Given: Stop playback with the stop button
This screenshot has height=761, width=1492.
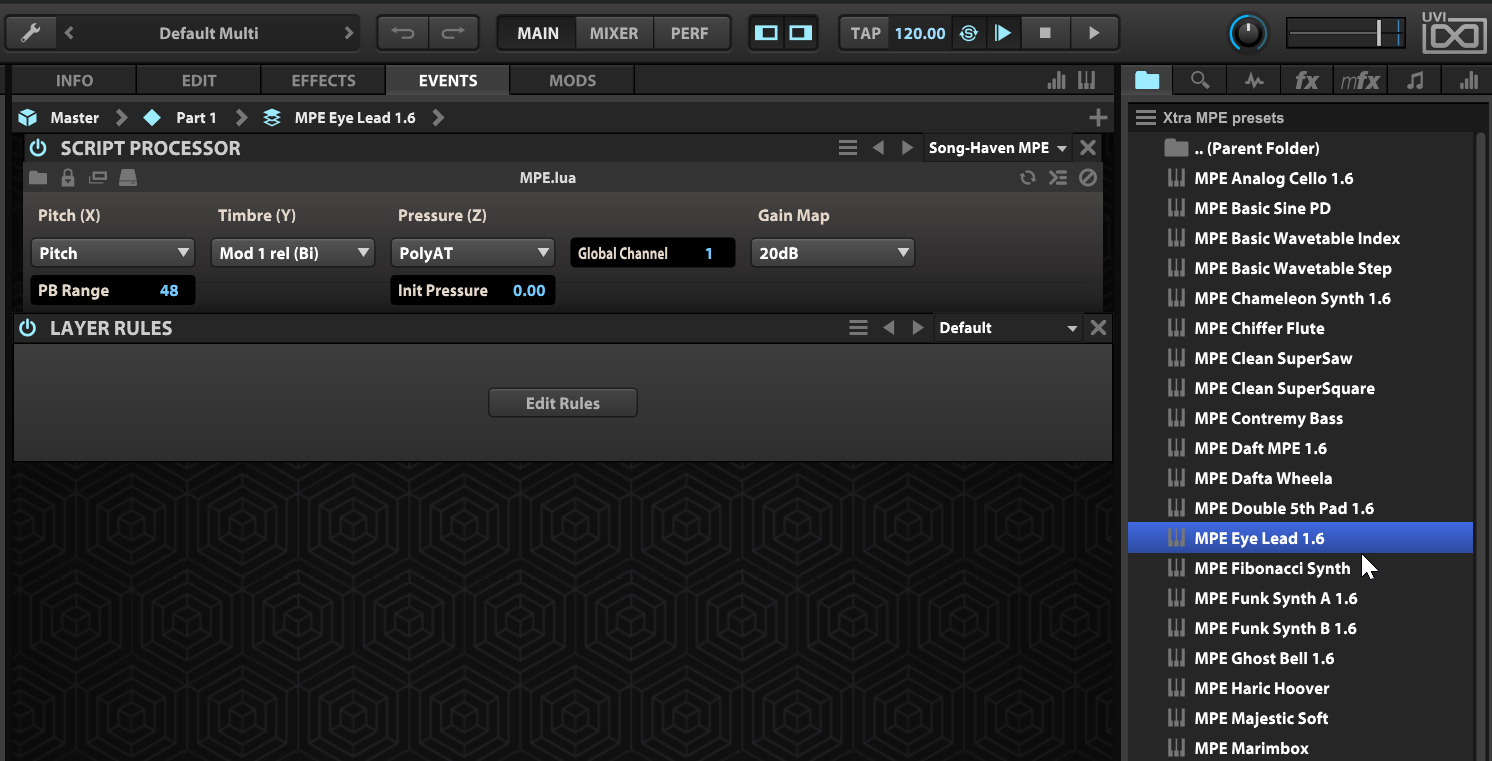Looking at the screenshot, I should (x=1045, y=33).
